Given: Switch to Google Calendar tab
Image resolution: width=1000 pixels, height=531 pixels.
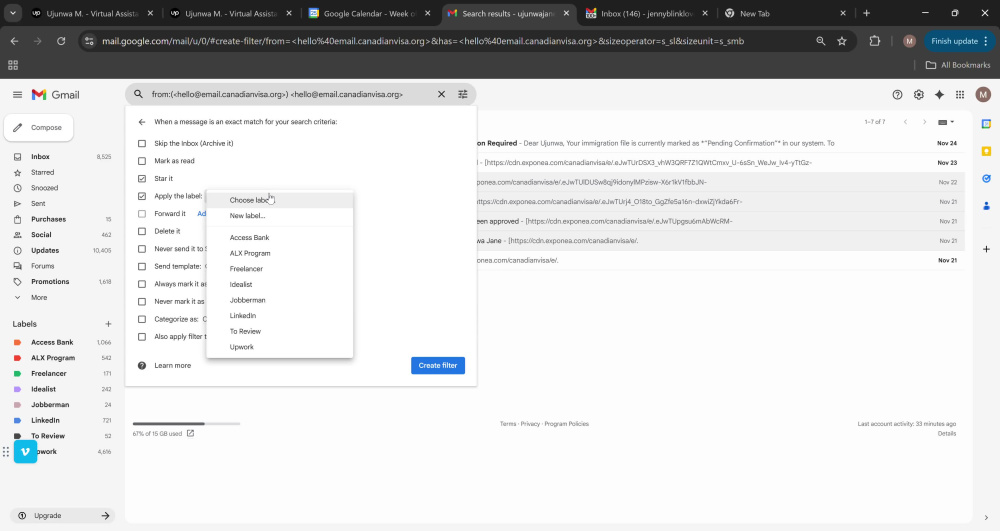Looking at the screenshot, I should [368, 13].
